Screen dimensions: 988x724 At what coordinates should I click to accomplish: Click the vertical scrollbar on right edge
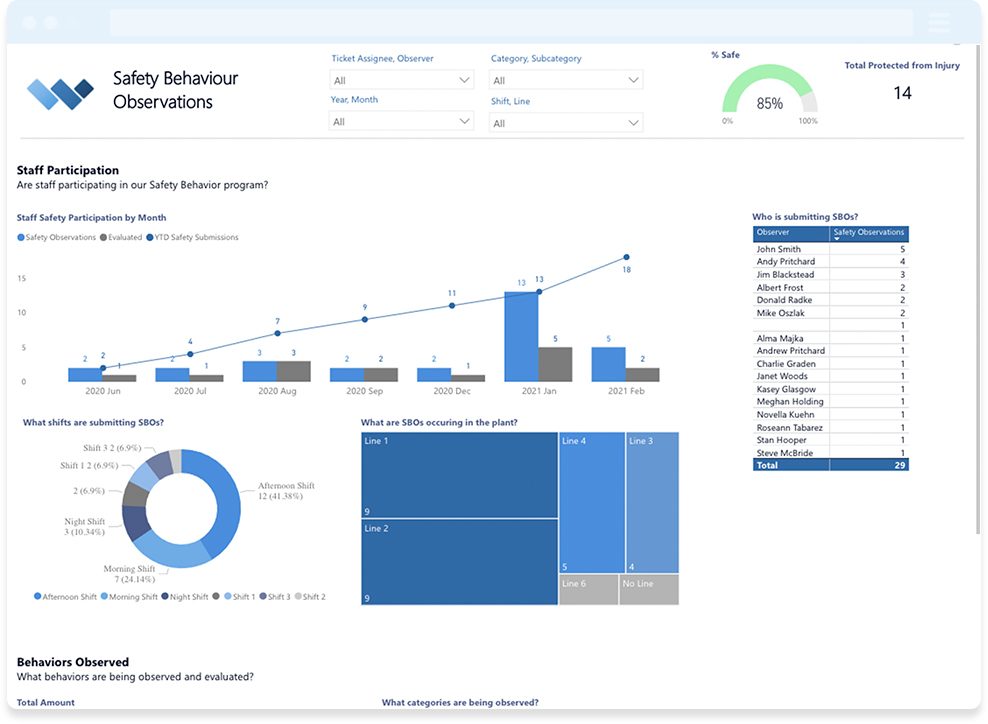pyautogui.click(x=979, y=290)
